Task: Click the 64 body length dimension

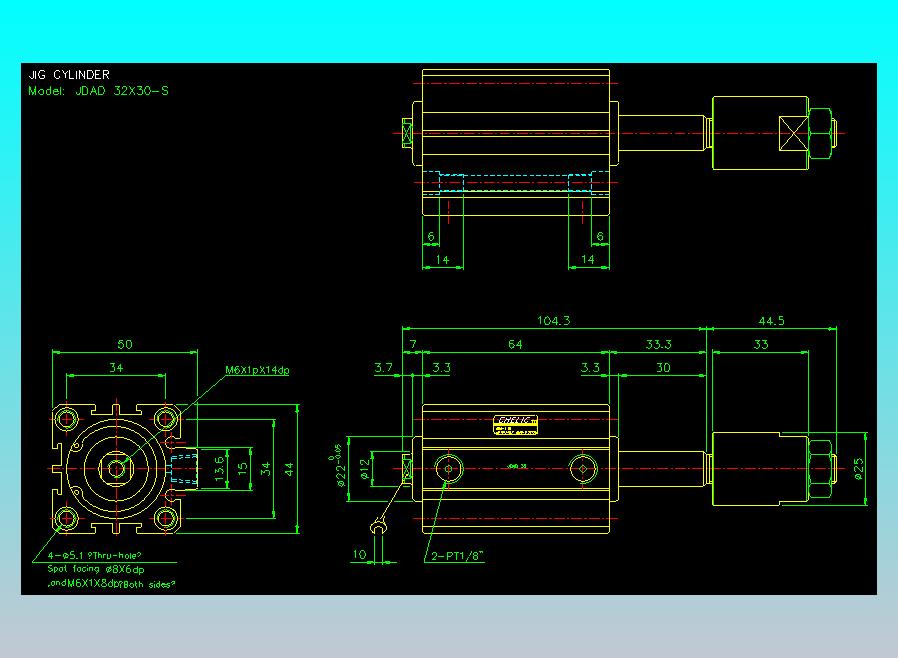Action: [x=515, y=344]
